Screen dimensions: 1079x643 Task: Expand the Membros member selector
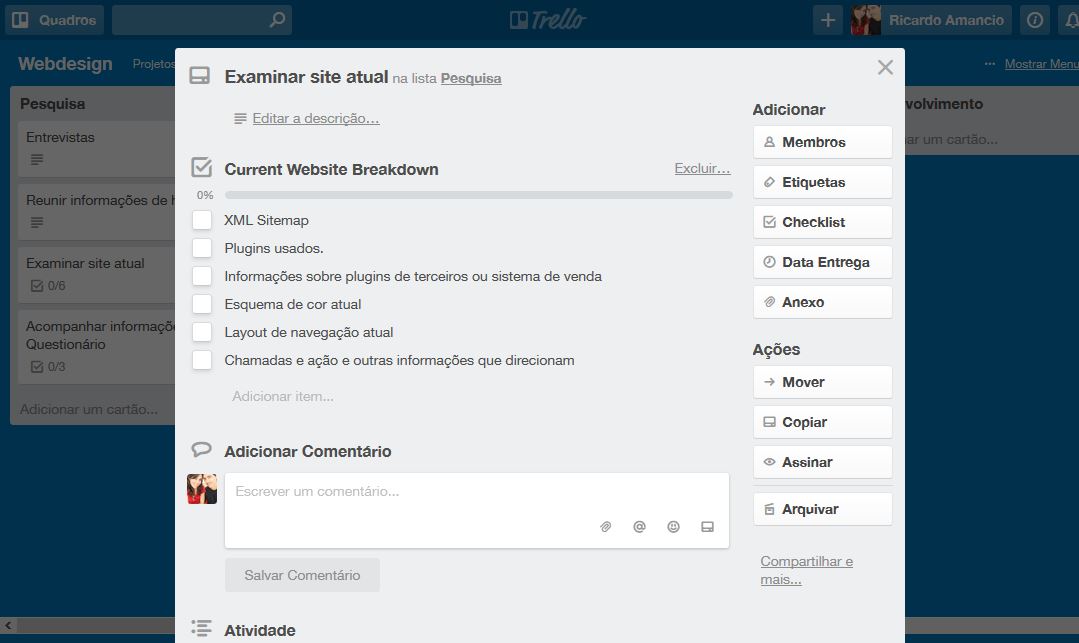coord(822,143)
